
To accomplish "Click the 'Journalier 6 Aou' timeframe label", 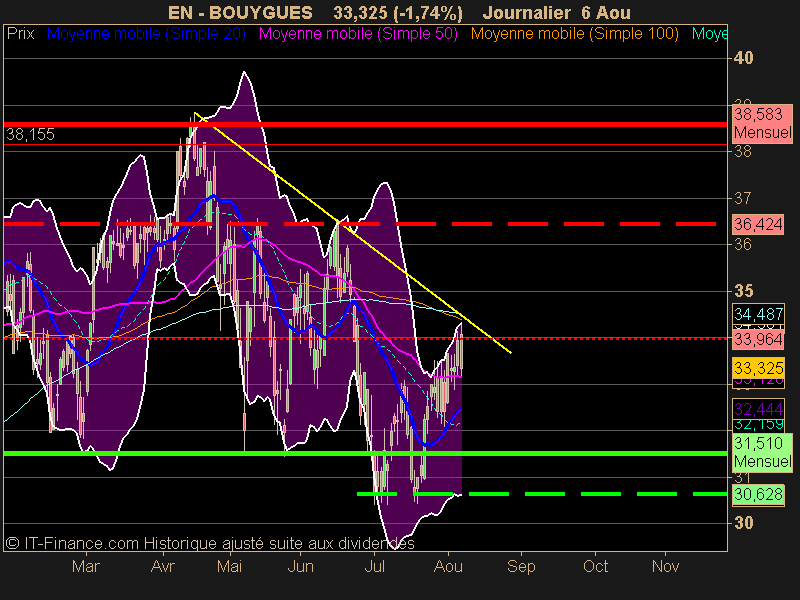I will [556, 13].
